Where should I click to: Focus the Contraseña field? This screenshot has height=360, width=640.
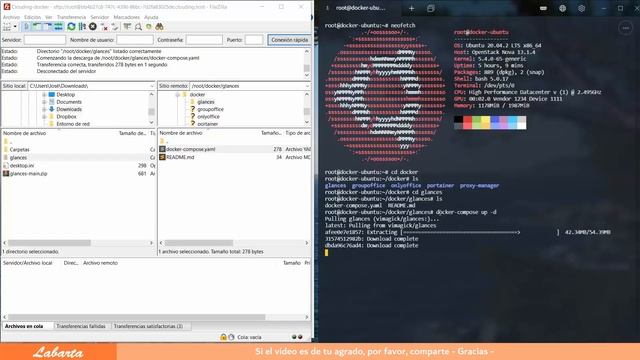click(x=204, y=40)
